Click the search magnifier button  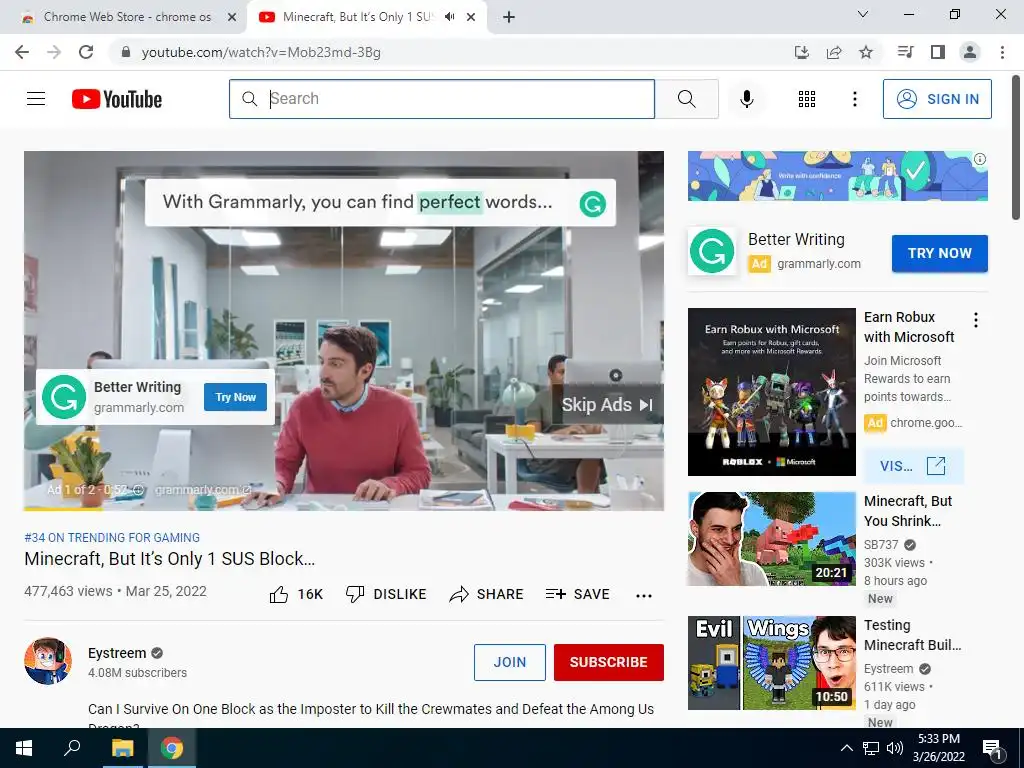coord(686,99)
